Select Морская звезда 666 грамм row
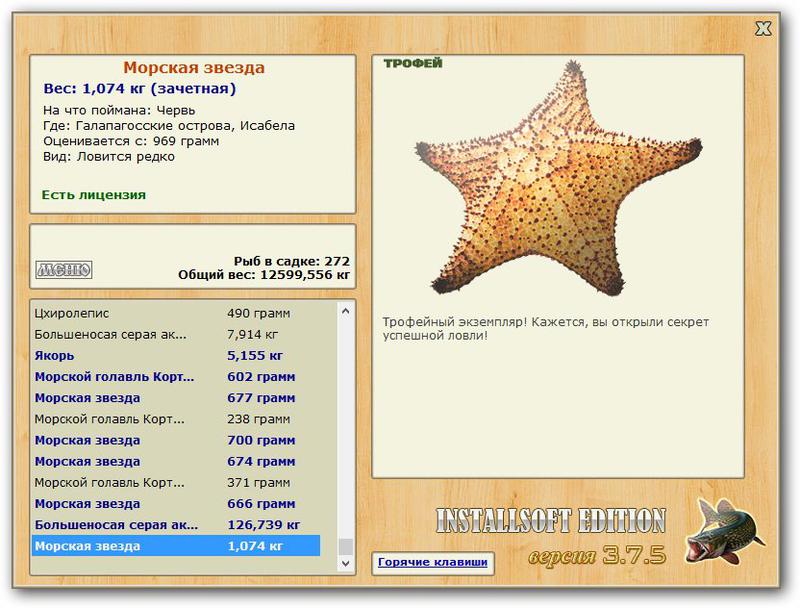800x608 pixels. [x=176, y=504]
